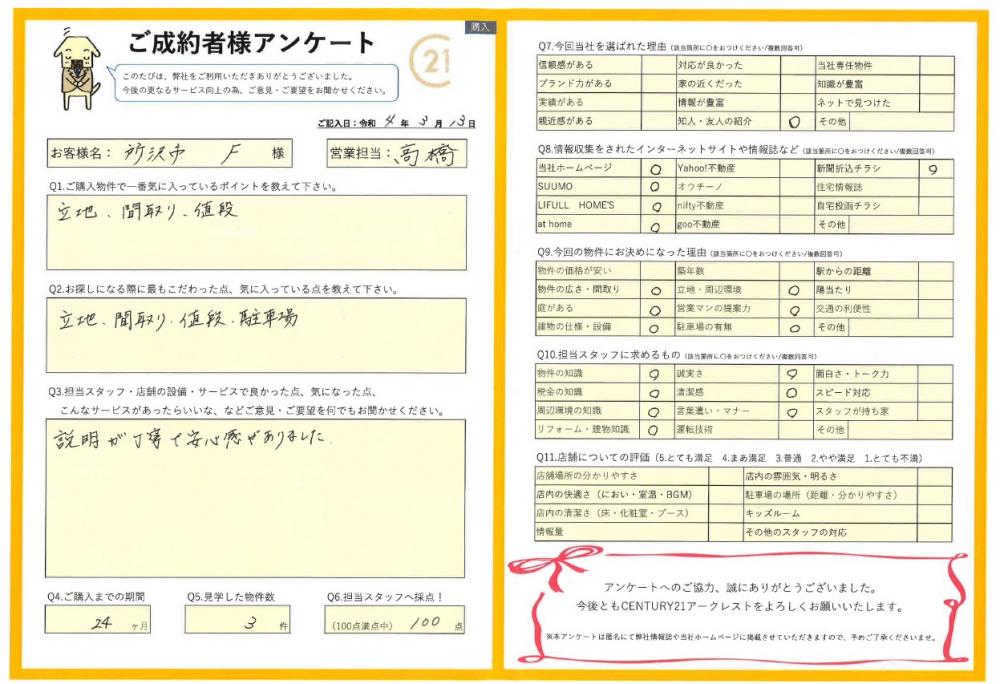Click the 購入 tag at top

point(480,27)
